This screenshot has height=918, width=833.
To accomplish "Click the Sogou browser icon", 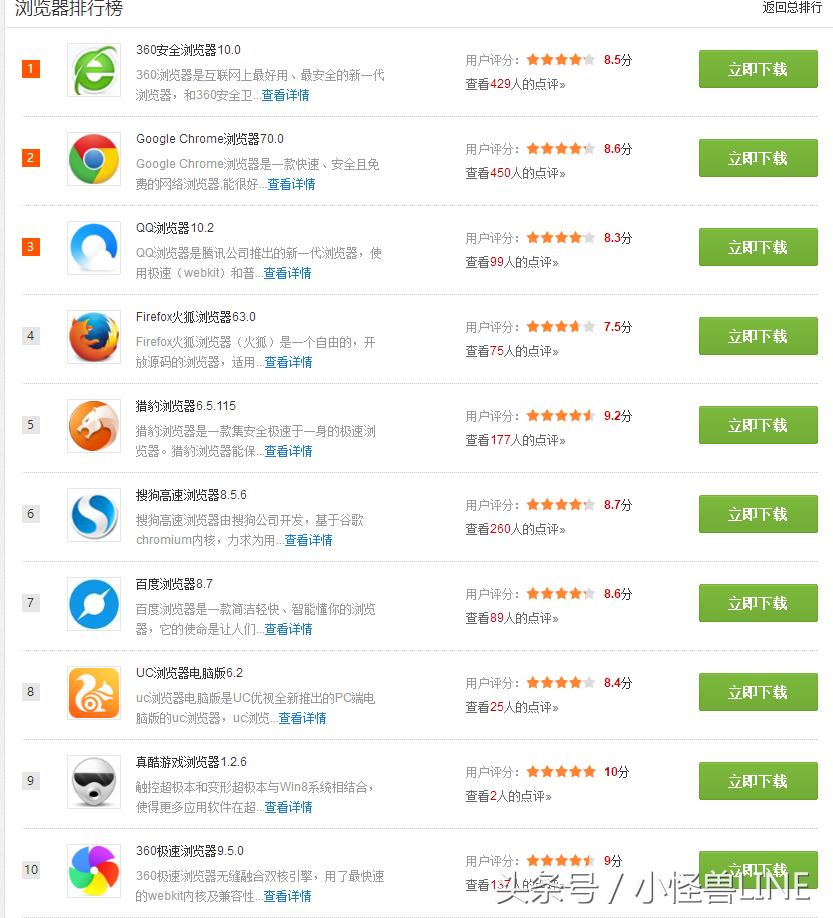I will pos(94,515).
